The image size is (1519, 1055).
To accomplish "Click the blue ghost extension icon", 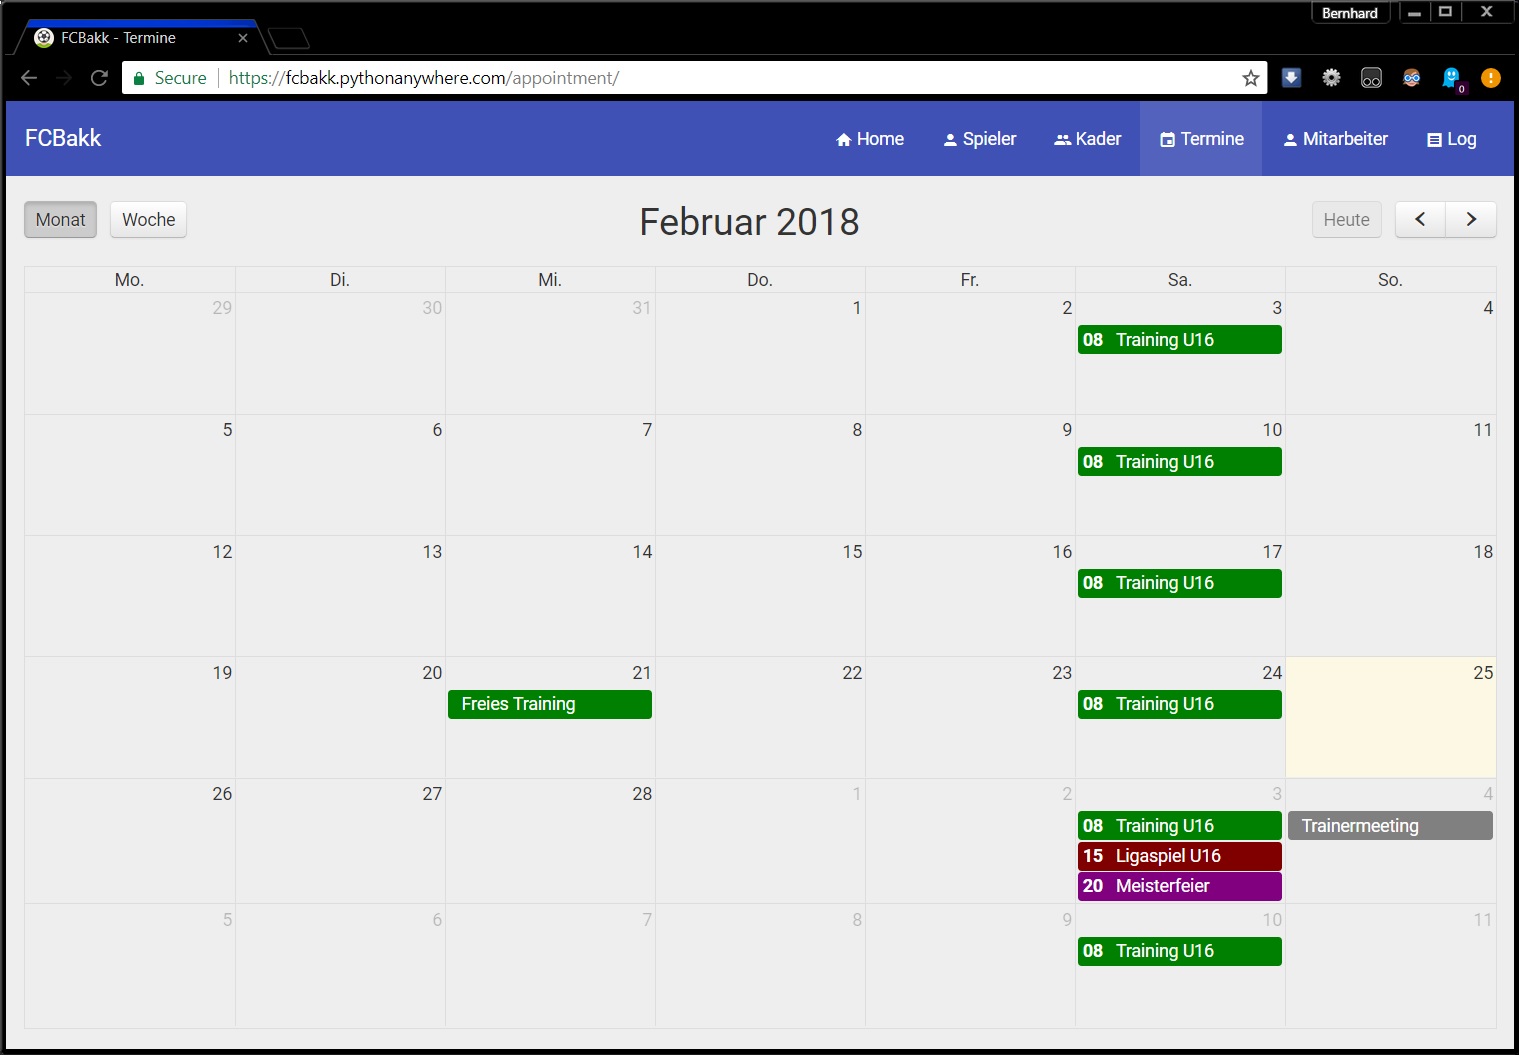I will pyautogui.click(x=1451, y=78).
